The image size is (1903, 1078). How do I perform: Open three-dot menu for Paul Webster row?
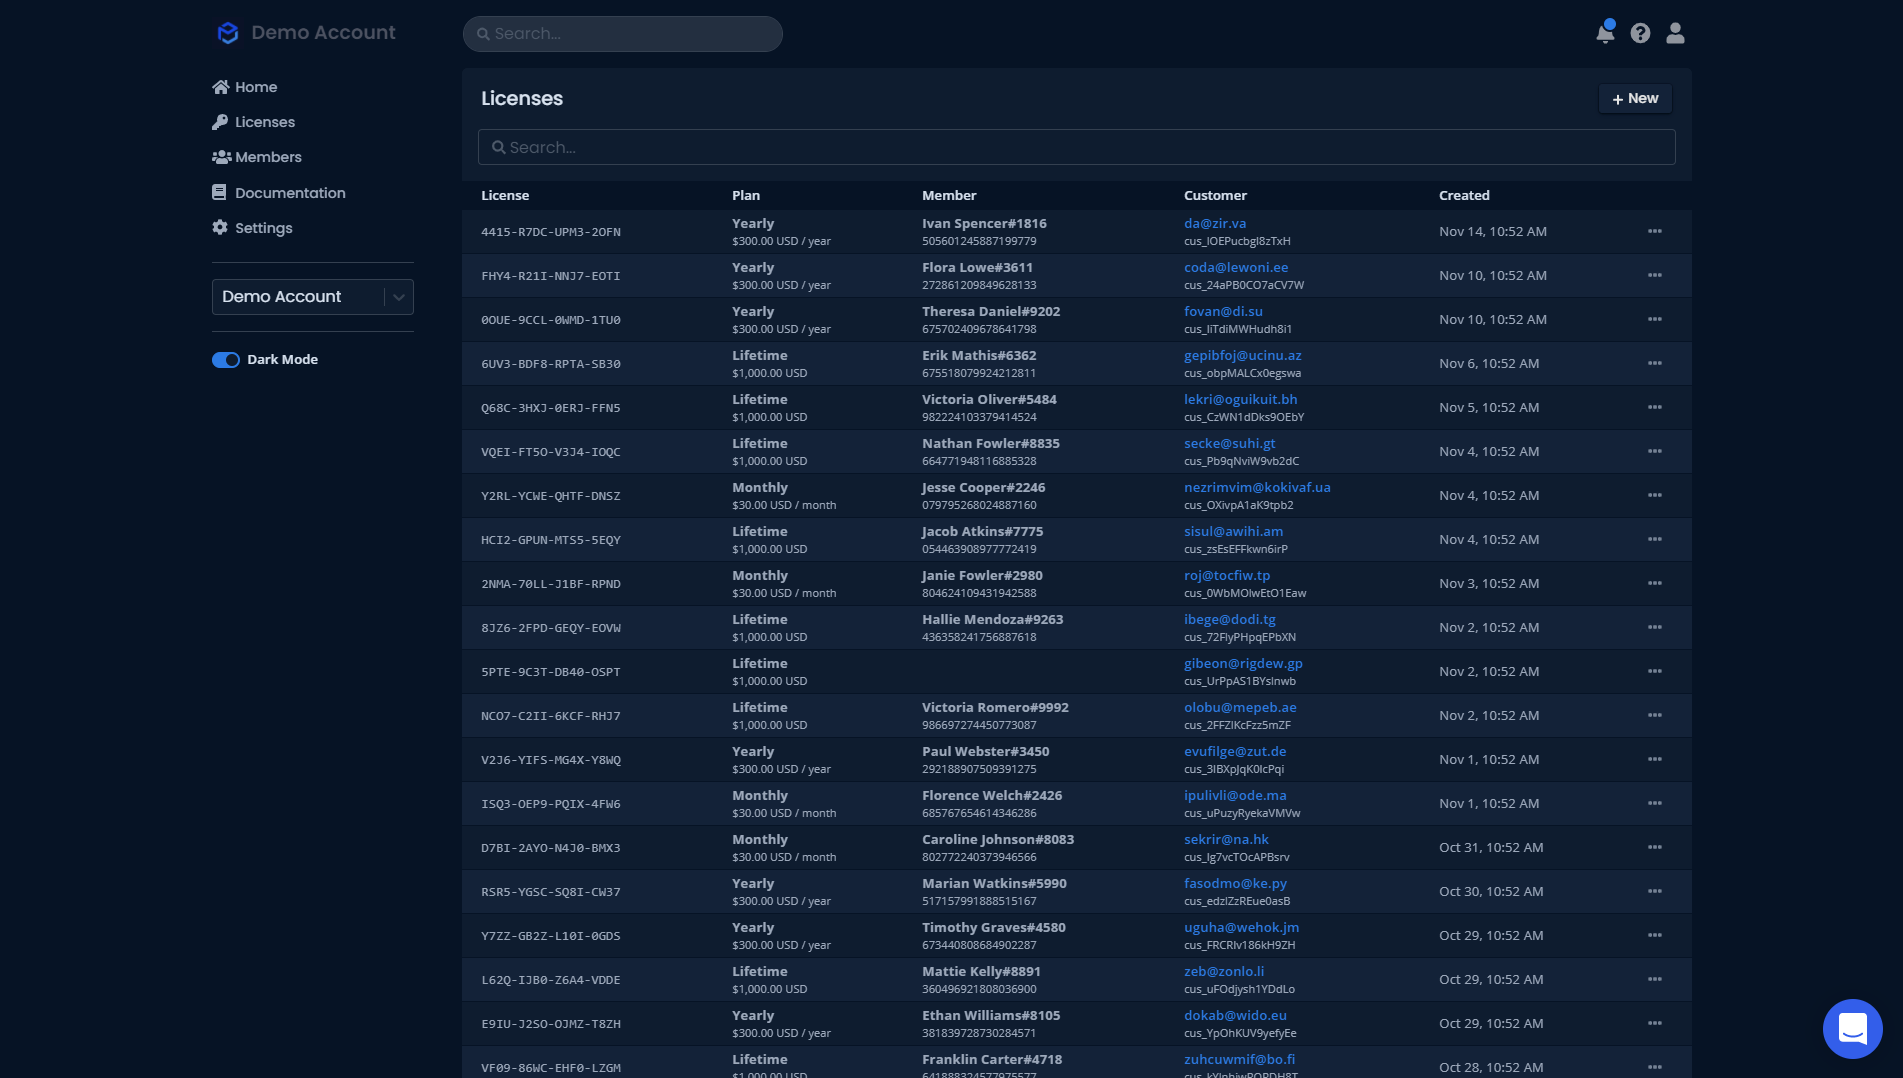click(1654, 759)
